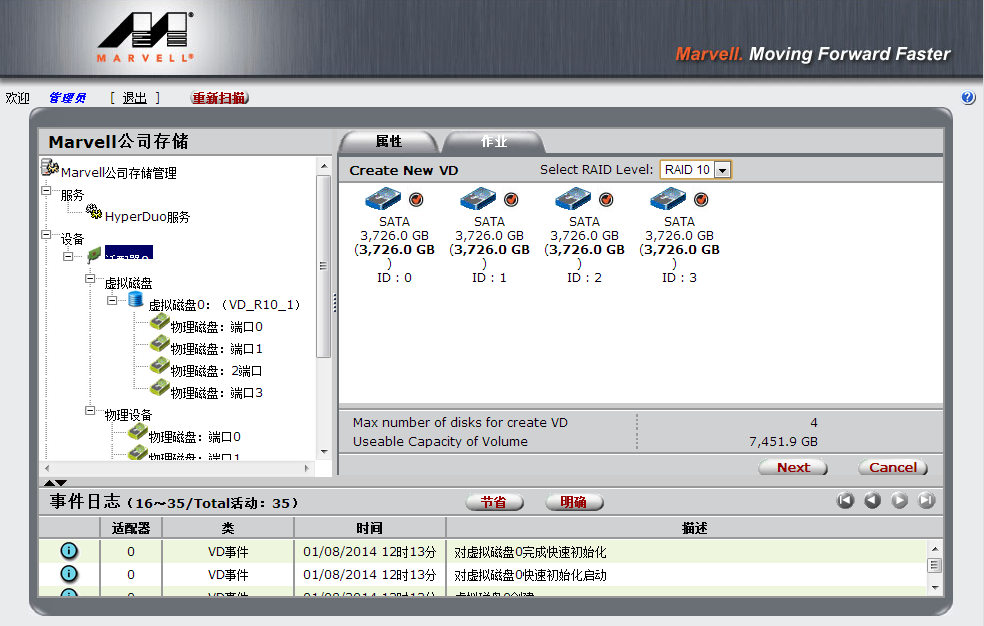Click the Marvell存储管理 root tree icon
The width and height of the screenshot is (984, 626).
point(50,167)
